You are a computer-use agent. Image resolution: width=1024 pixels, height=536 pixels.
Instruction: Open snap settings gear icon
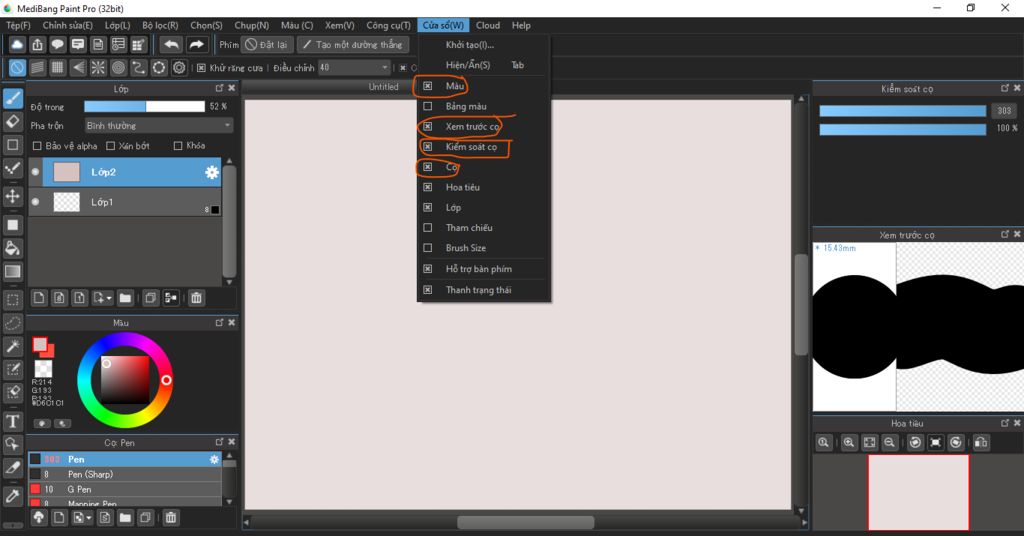click(x=179, y=67)
